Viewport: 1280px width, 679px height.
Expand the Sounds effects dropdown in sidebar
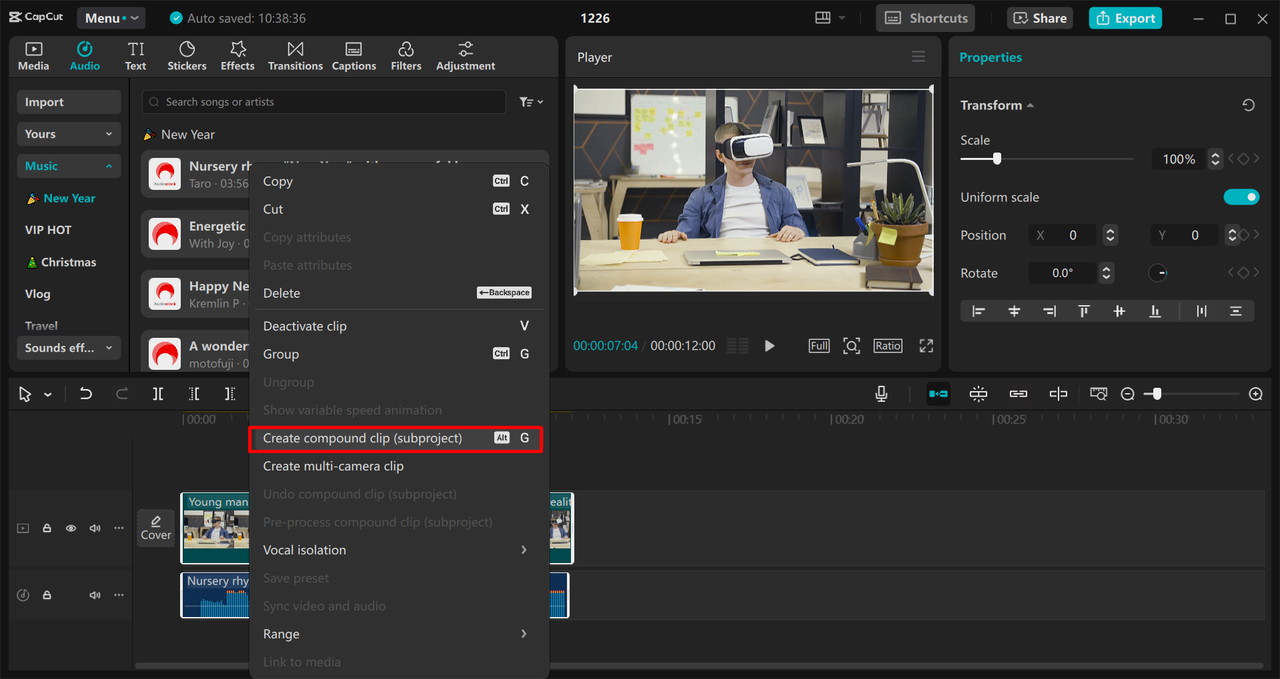coord(68,348)
